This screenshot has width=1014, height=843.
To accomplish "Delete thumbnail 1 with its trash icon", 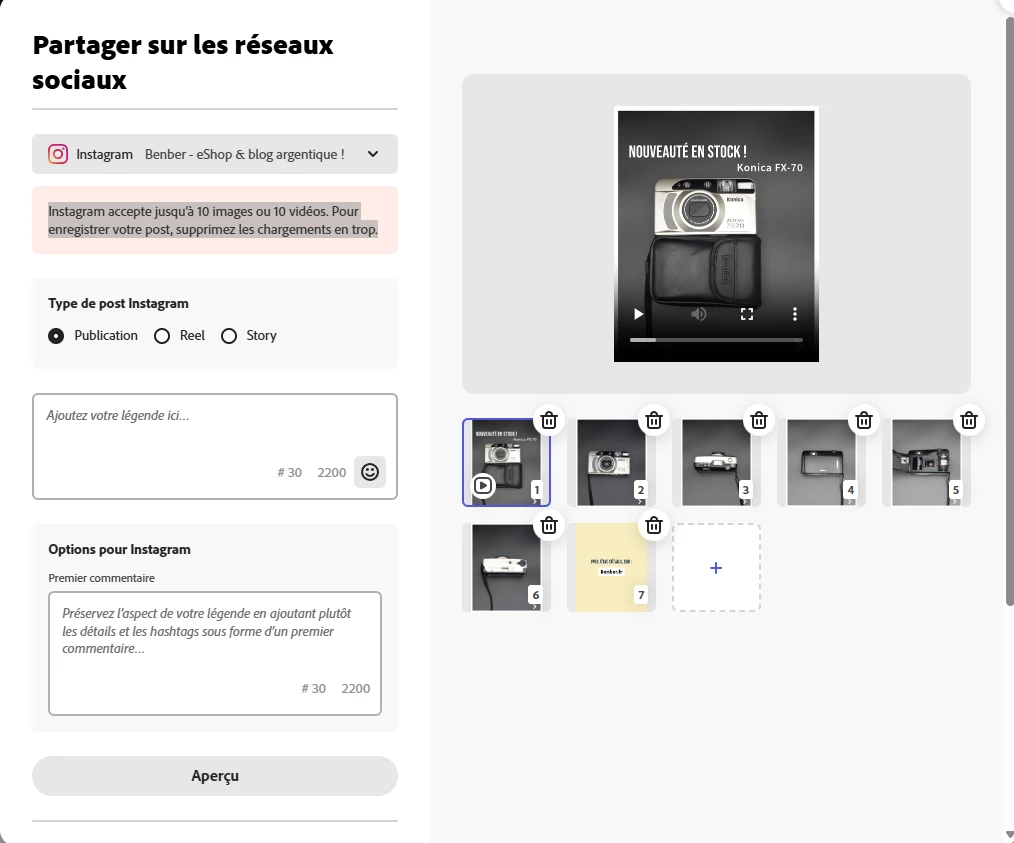I will [x=549, y=420].
